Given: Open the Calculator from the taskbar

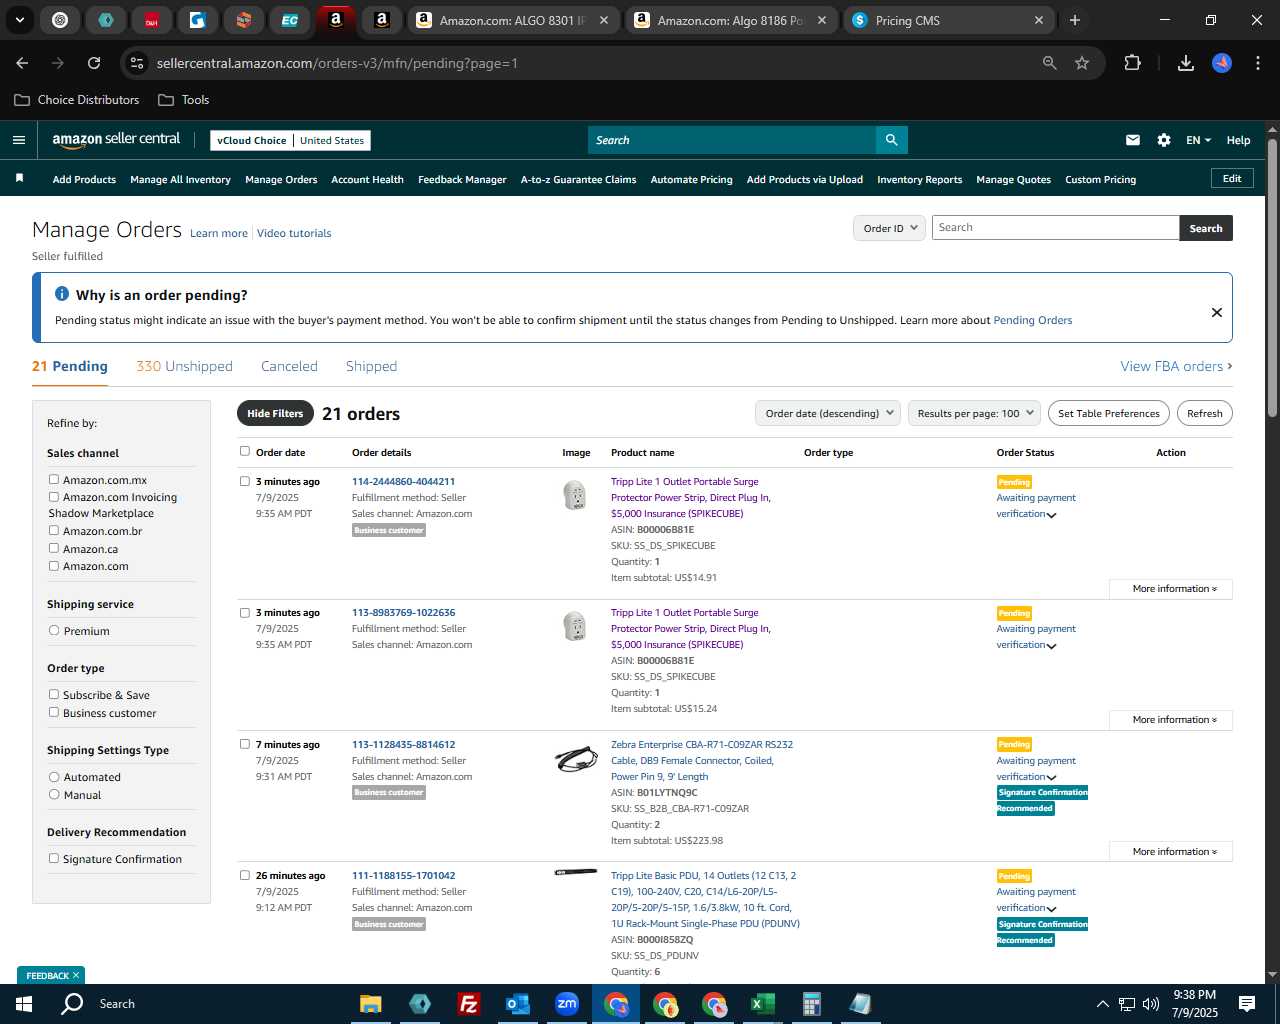Looking at the screenshot, I should point(811,1004).
